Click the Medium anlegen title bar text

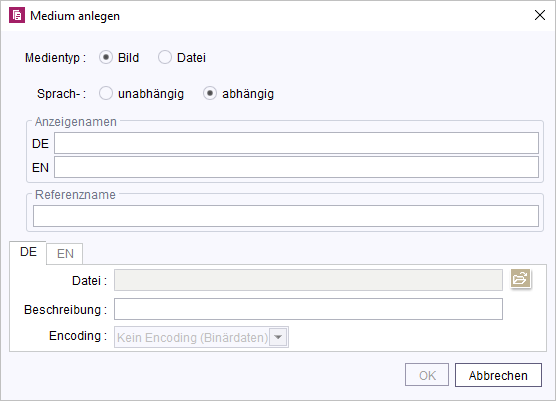tap(75, 16)
